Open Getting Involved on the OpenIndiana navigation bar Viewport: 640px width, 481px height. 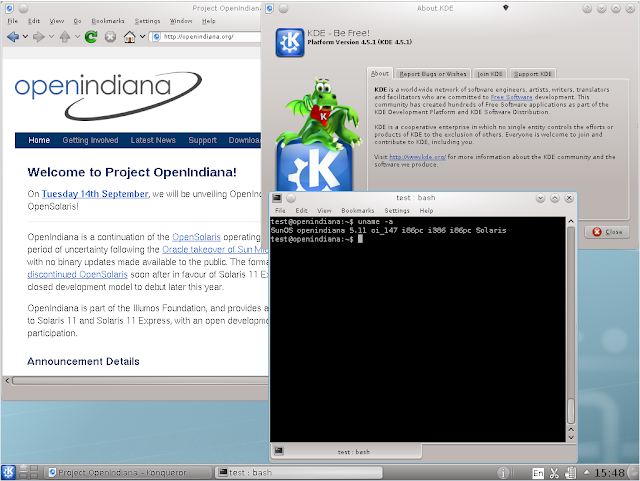point(90,140)
